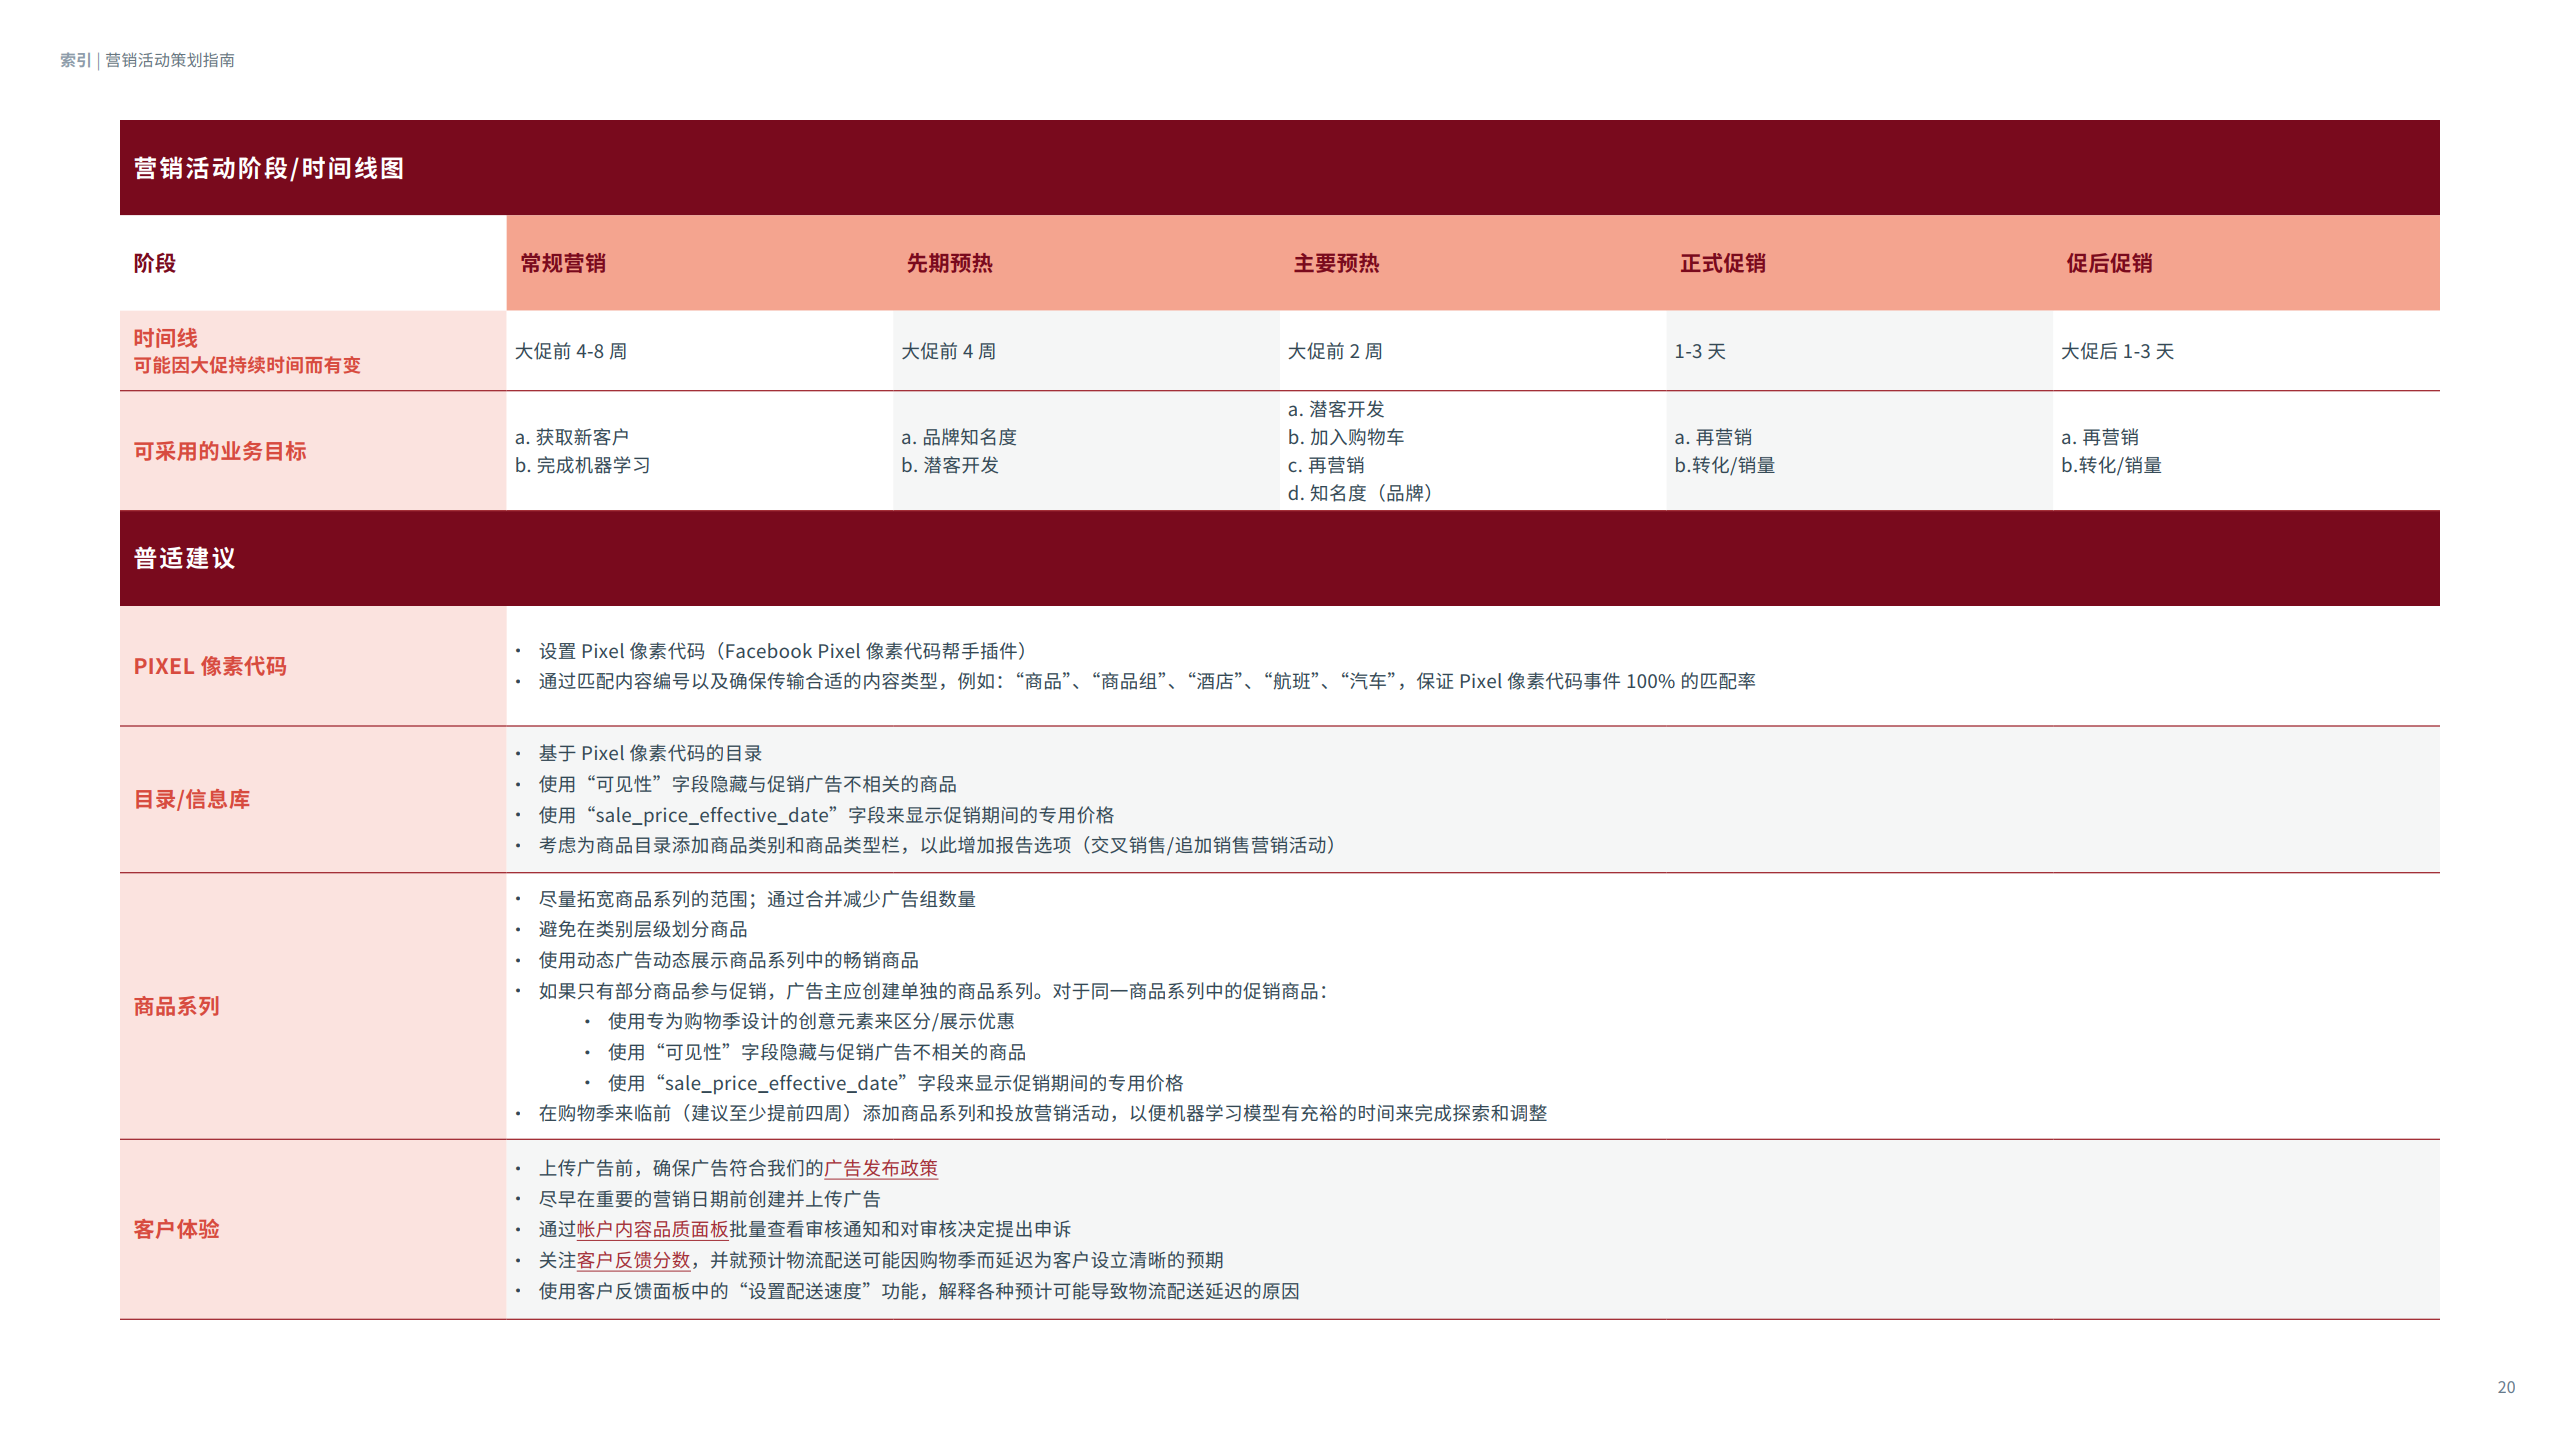Screen dimensions: 2560x1440
Task: Click the 索引 breadcrumb at top left
Action: [x=75, y=60]
